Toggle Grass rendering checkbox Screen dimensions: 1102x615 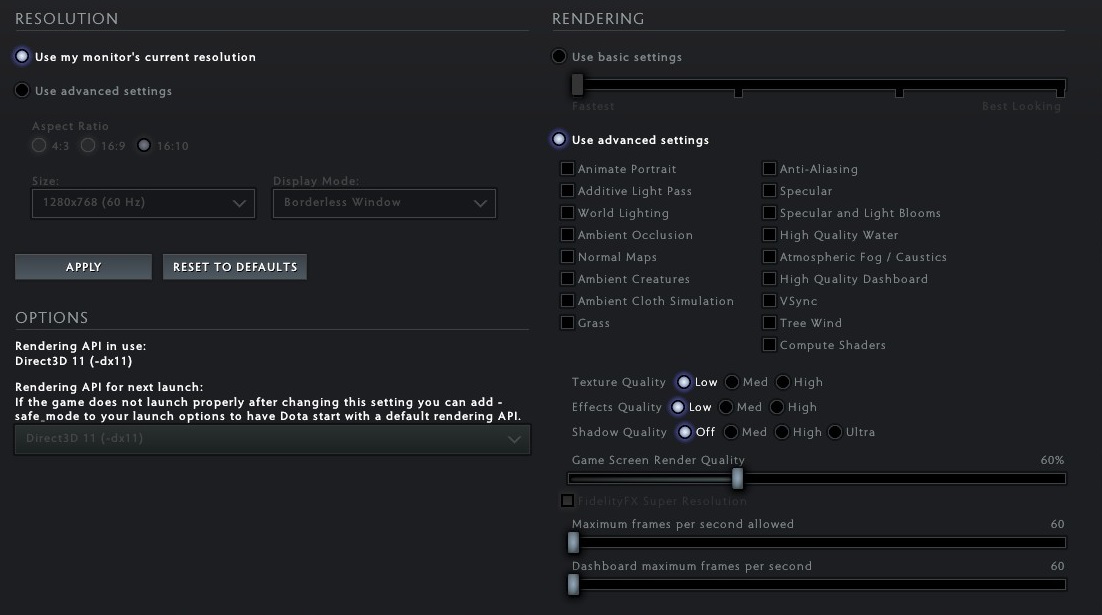point(567,323)
